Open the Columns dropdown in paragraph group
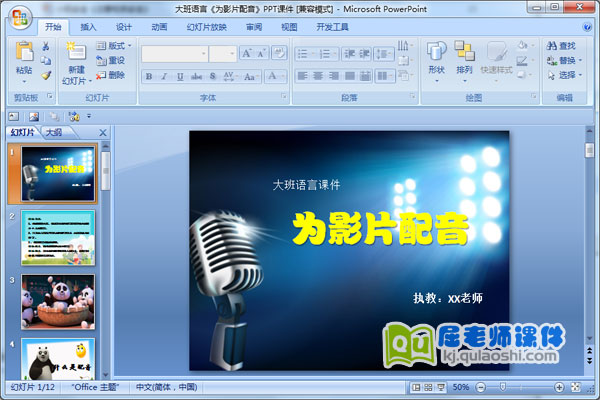The width and height of the screenshot is (600, 400). coord(384,76)
